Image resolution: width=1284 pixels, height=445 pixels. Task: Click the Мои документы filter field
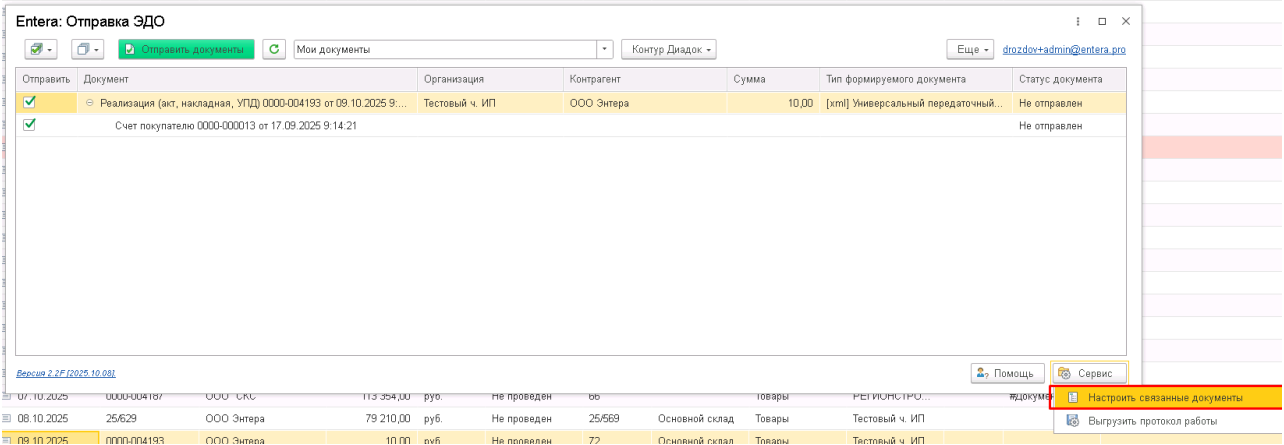pyautogui.click(x=445, y=49)
